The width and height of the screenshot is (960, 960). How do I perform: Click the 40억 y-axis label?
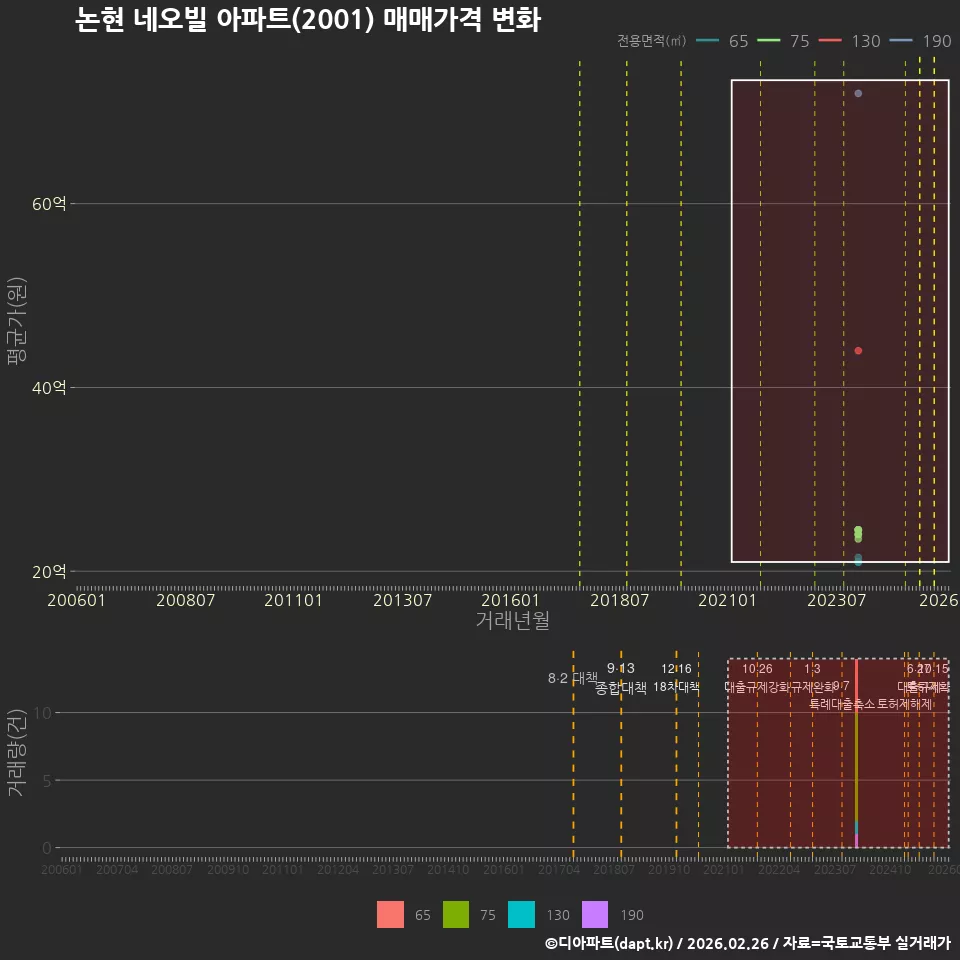point(49,387)
